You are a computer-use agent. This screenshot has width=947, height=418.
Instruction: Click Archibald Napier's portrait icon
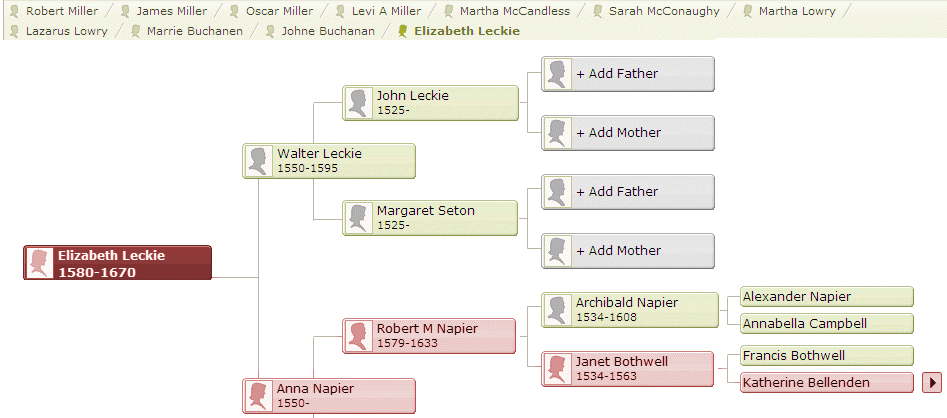click(x=558, y=310)
